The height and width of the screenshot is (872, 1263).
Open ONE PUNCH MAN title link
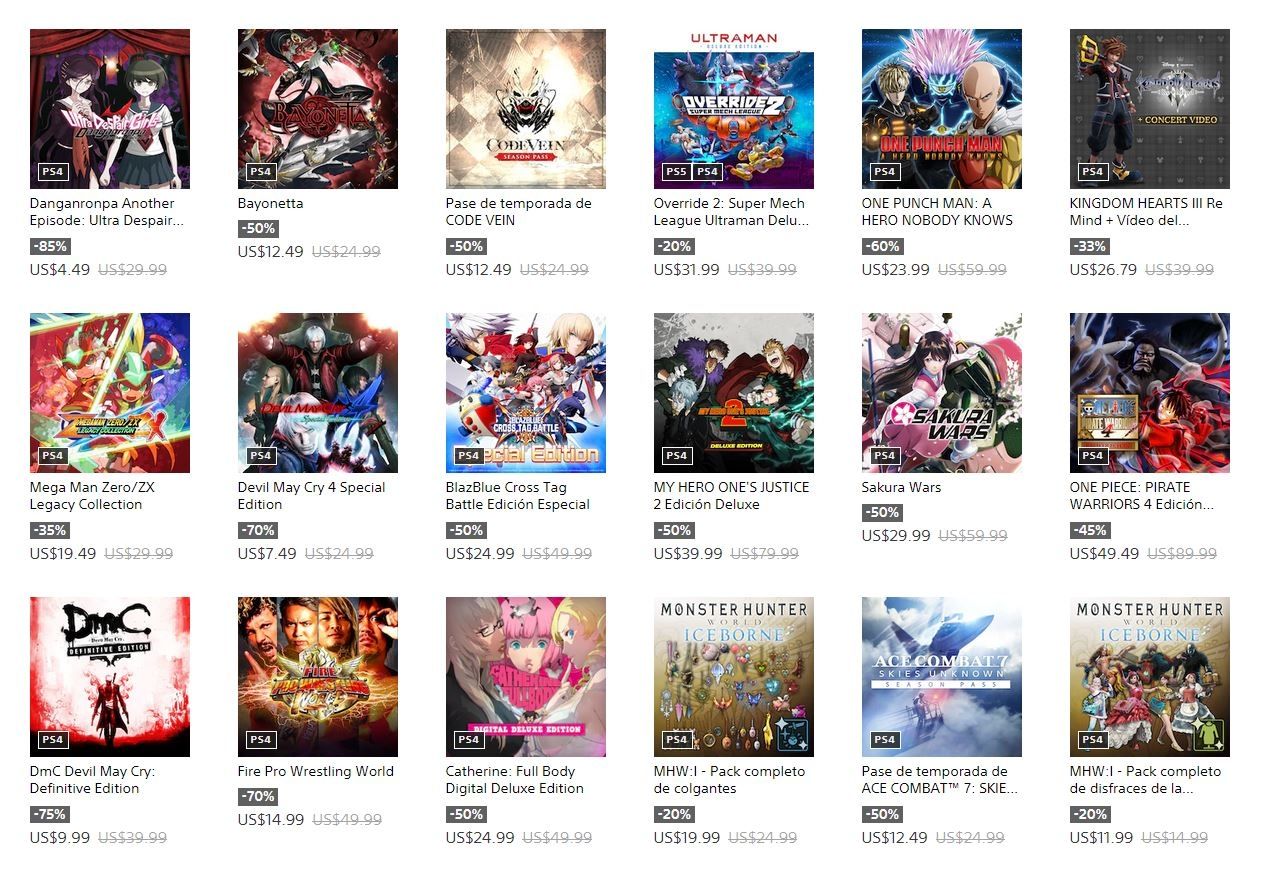[937, 212]
